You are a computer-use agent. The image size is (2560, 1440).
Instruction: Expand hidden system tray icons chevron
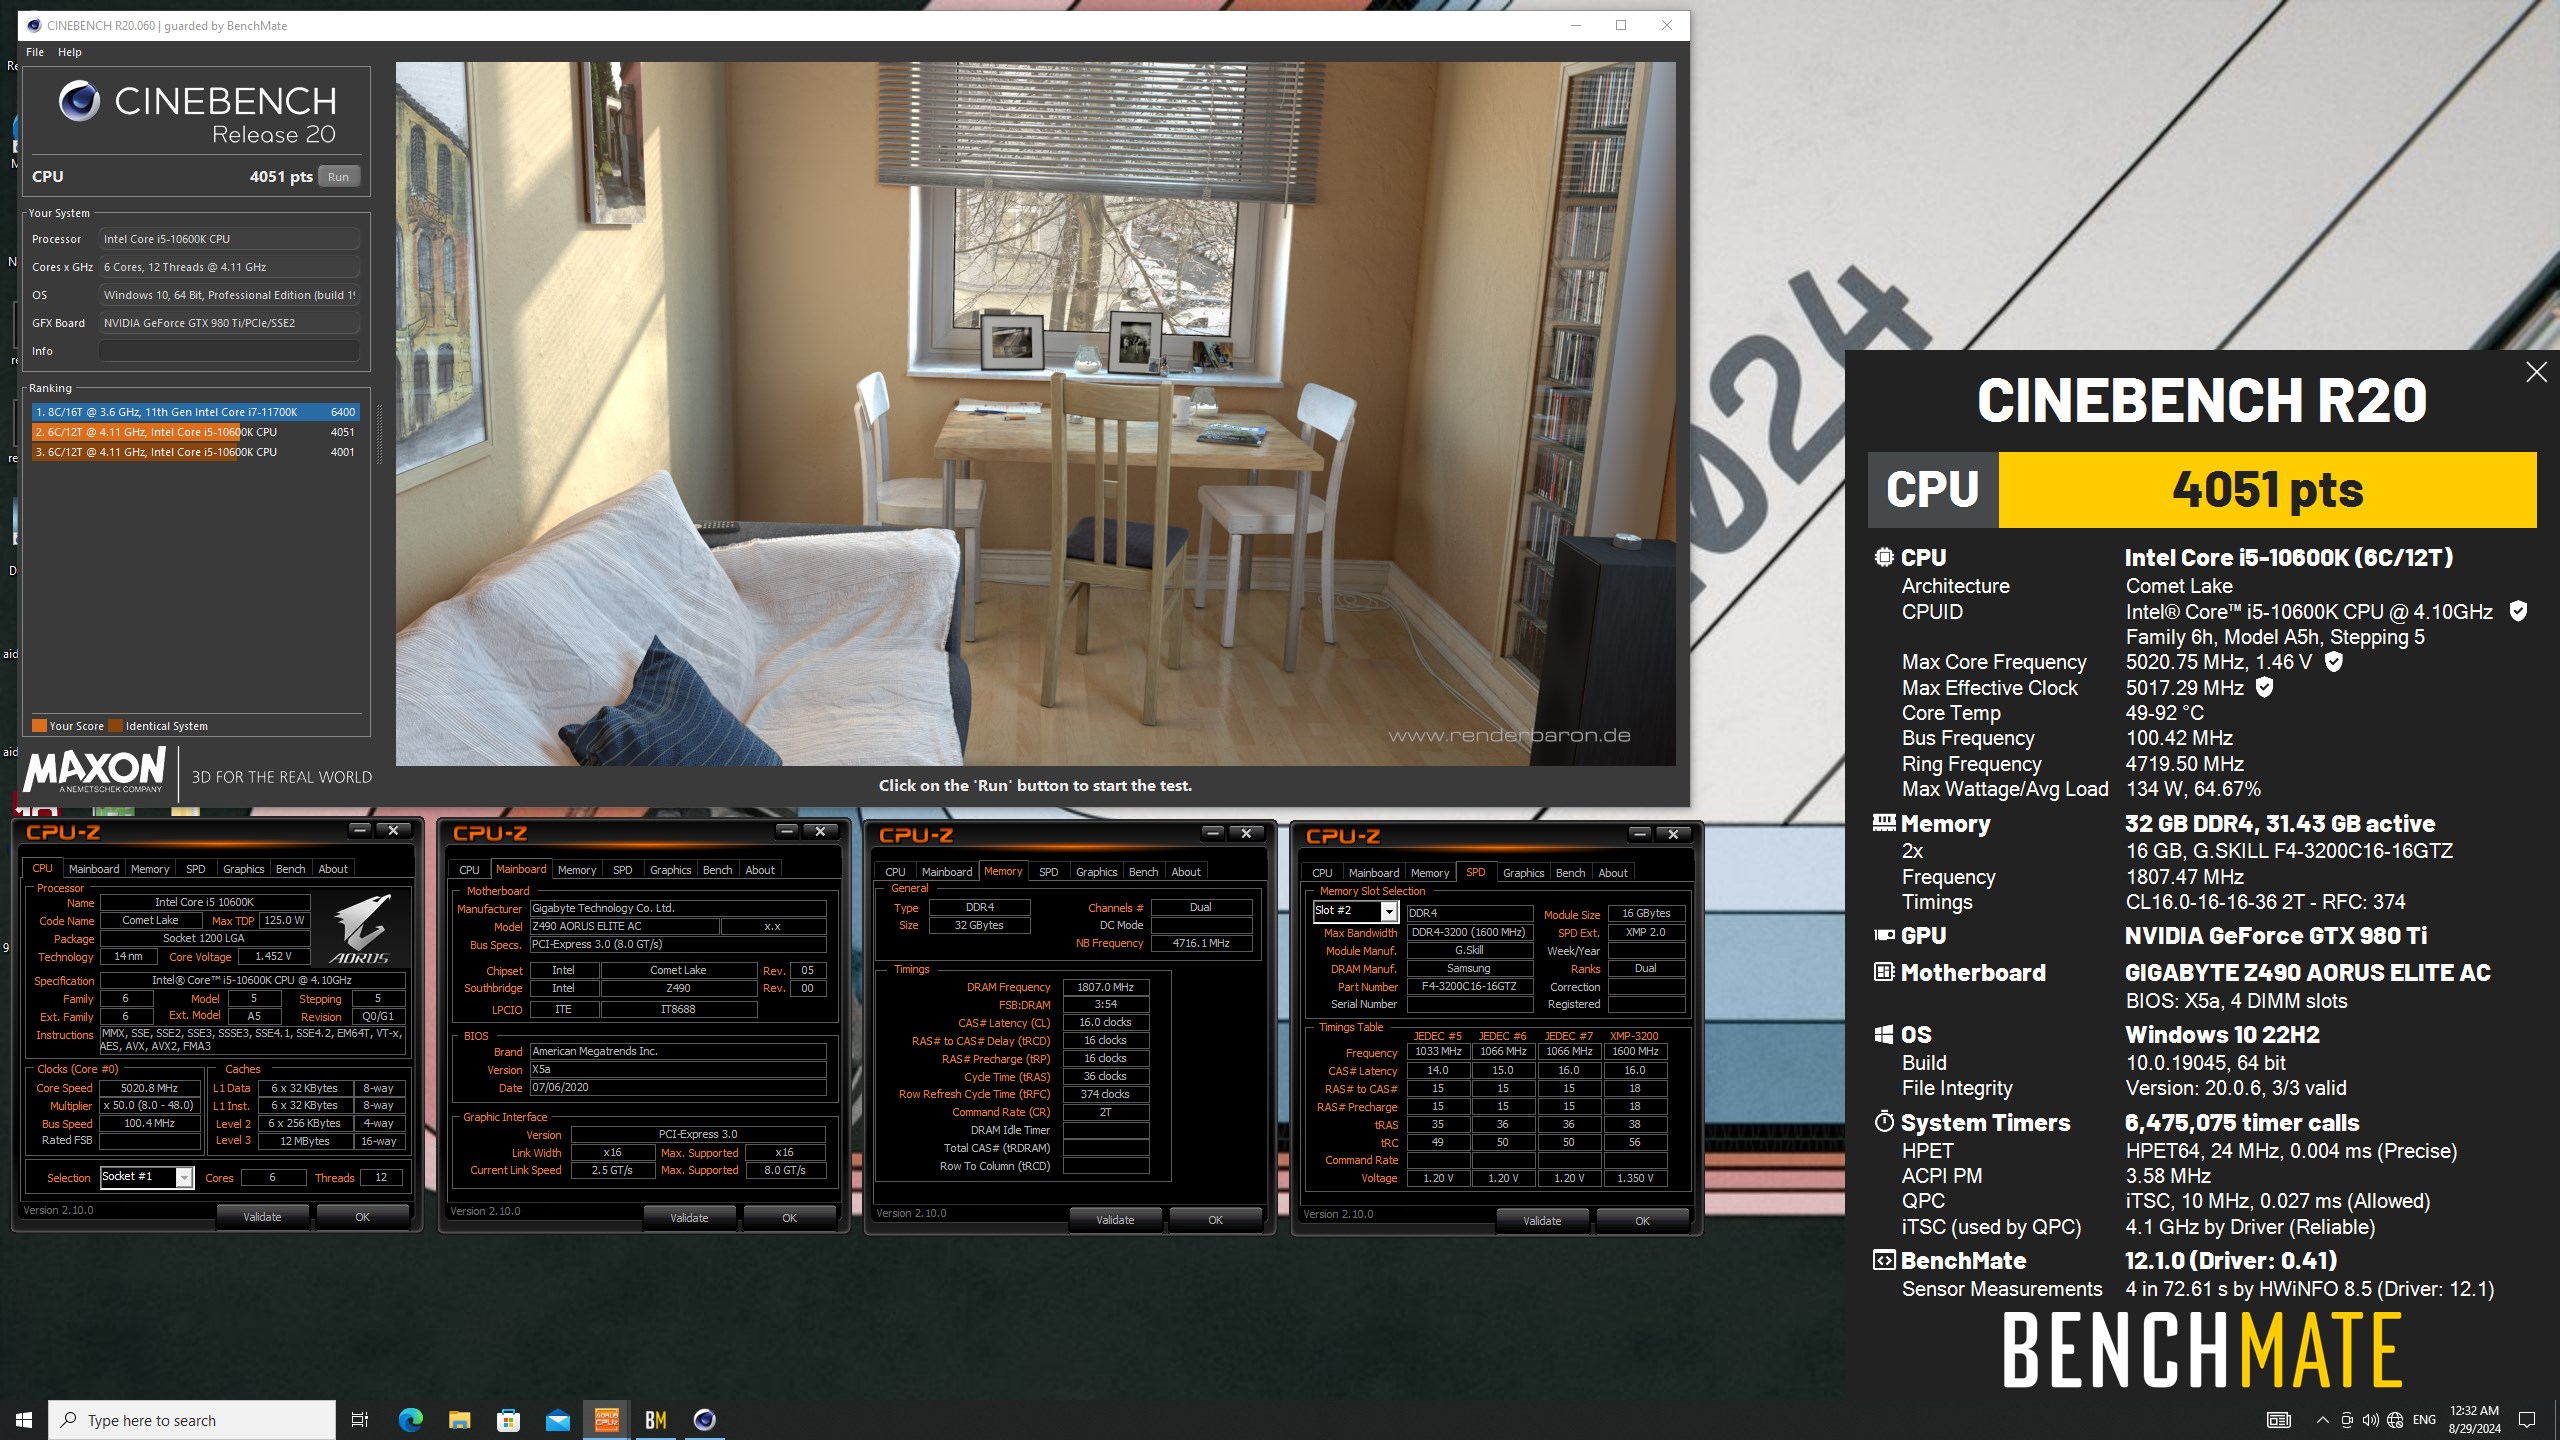(x=2322, y=1420)
